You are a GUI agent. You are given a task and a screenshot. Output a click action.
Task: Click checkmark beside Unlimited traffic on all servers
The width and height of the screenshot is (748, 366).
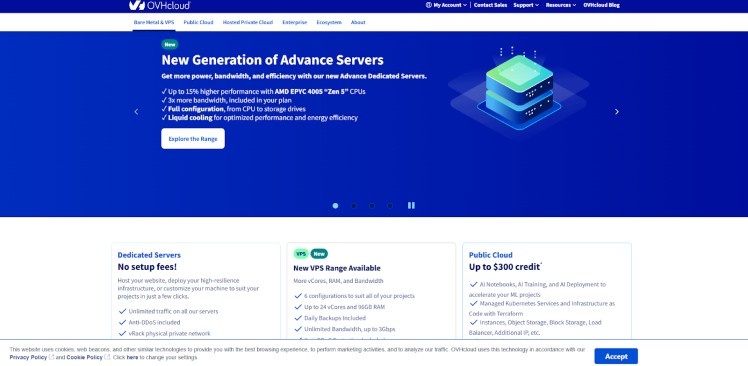pyautogui.click(x=122, y=311)
